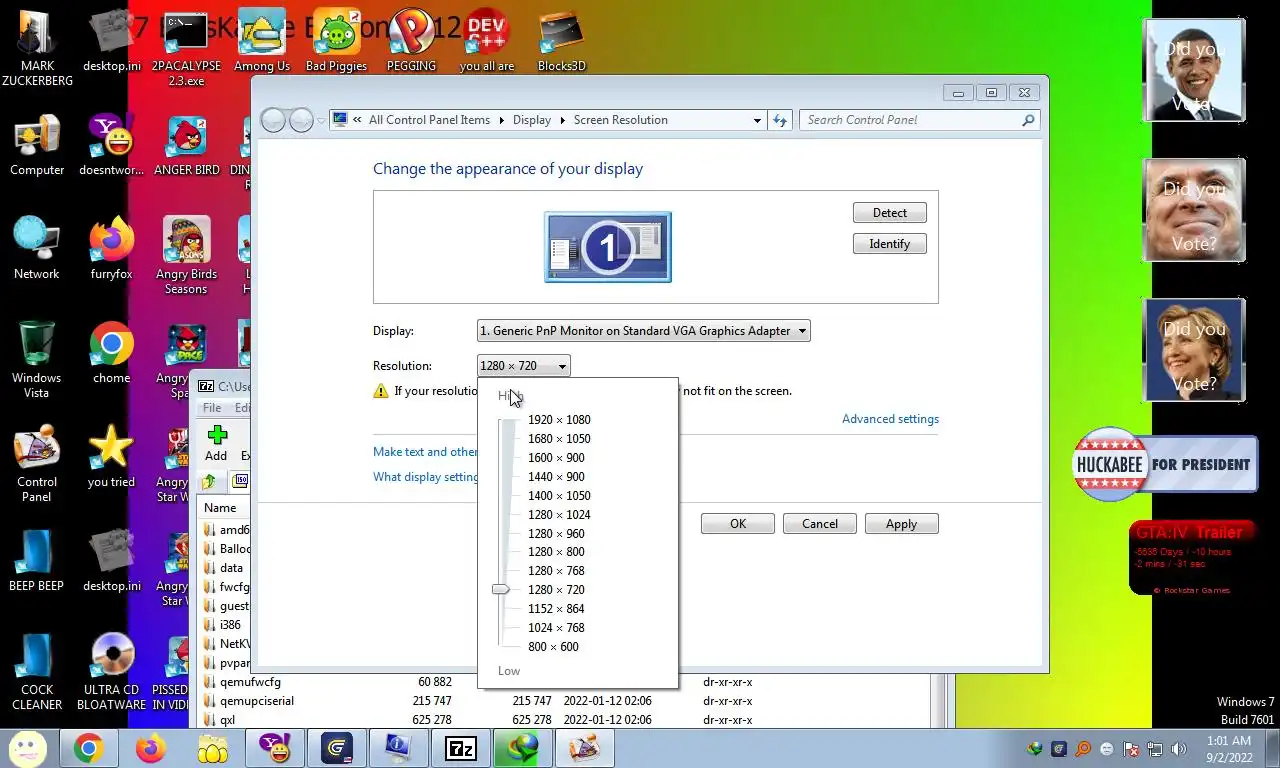1280x768 pixels.
Task: Open the 'you all are' Dev-C++ icon
Action: pyautogui.click(x=487, y=42)
